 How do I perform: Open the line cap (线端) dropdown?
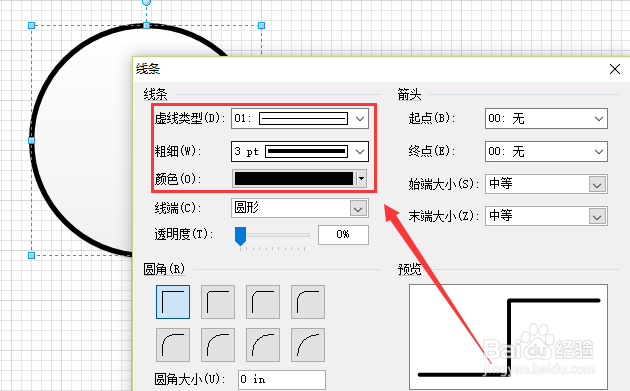coord(300,208)
